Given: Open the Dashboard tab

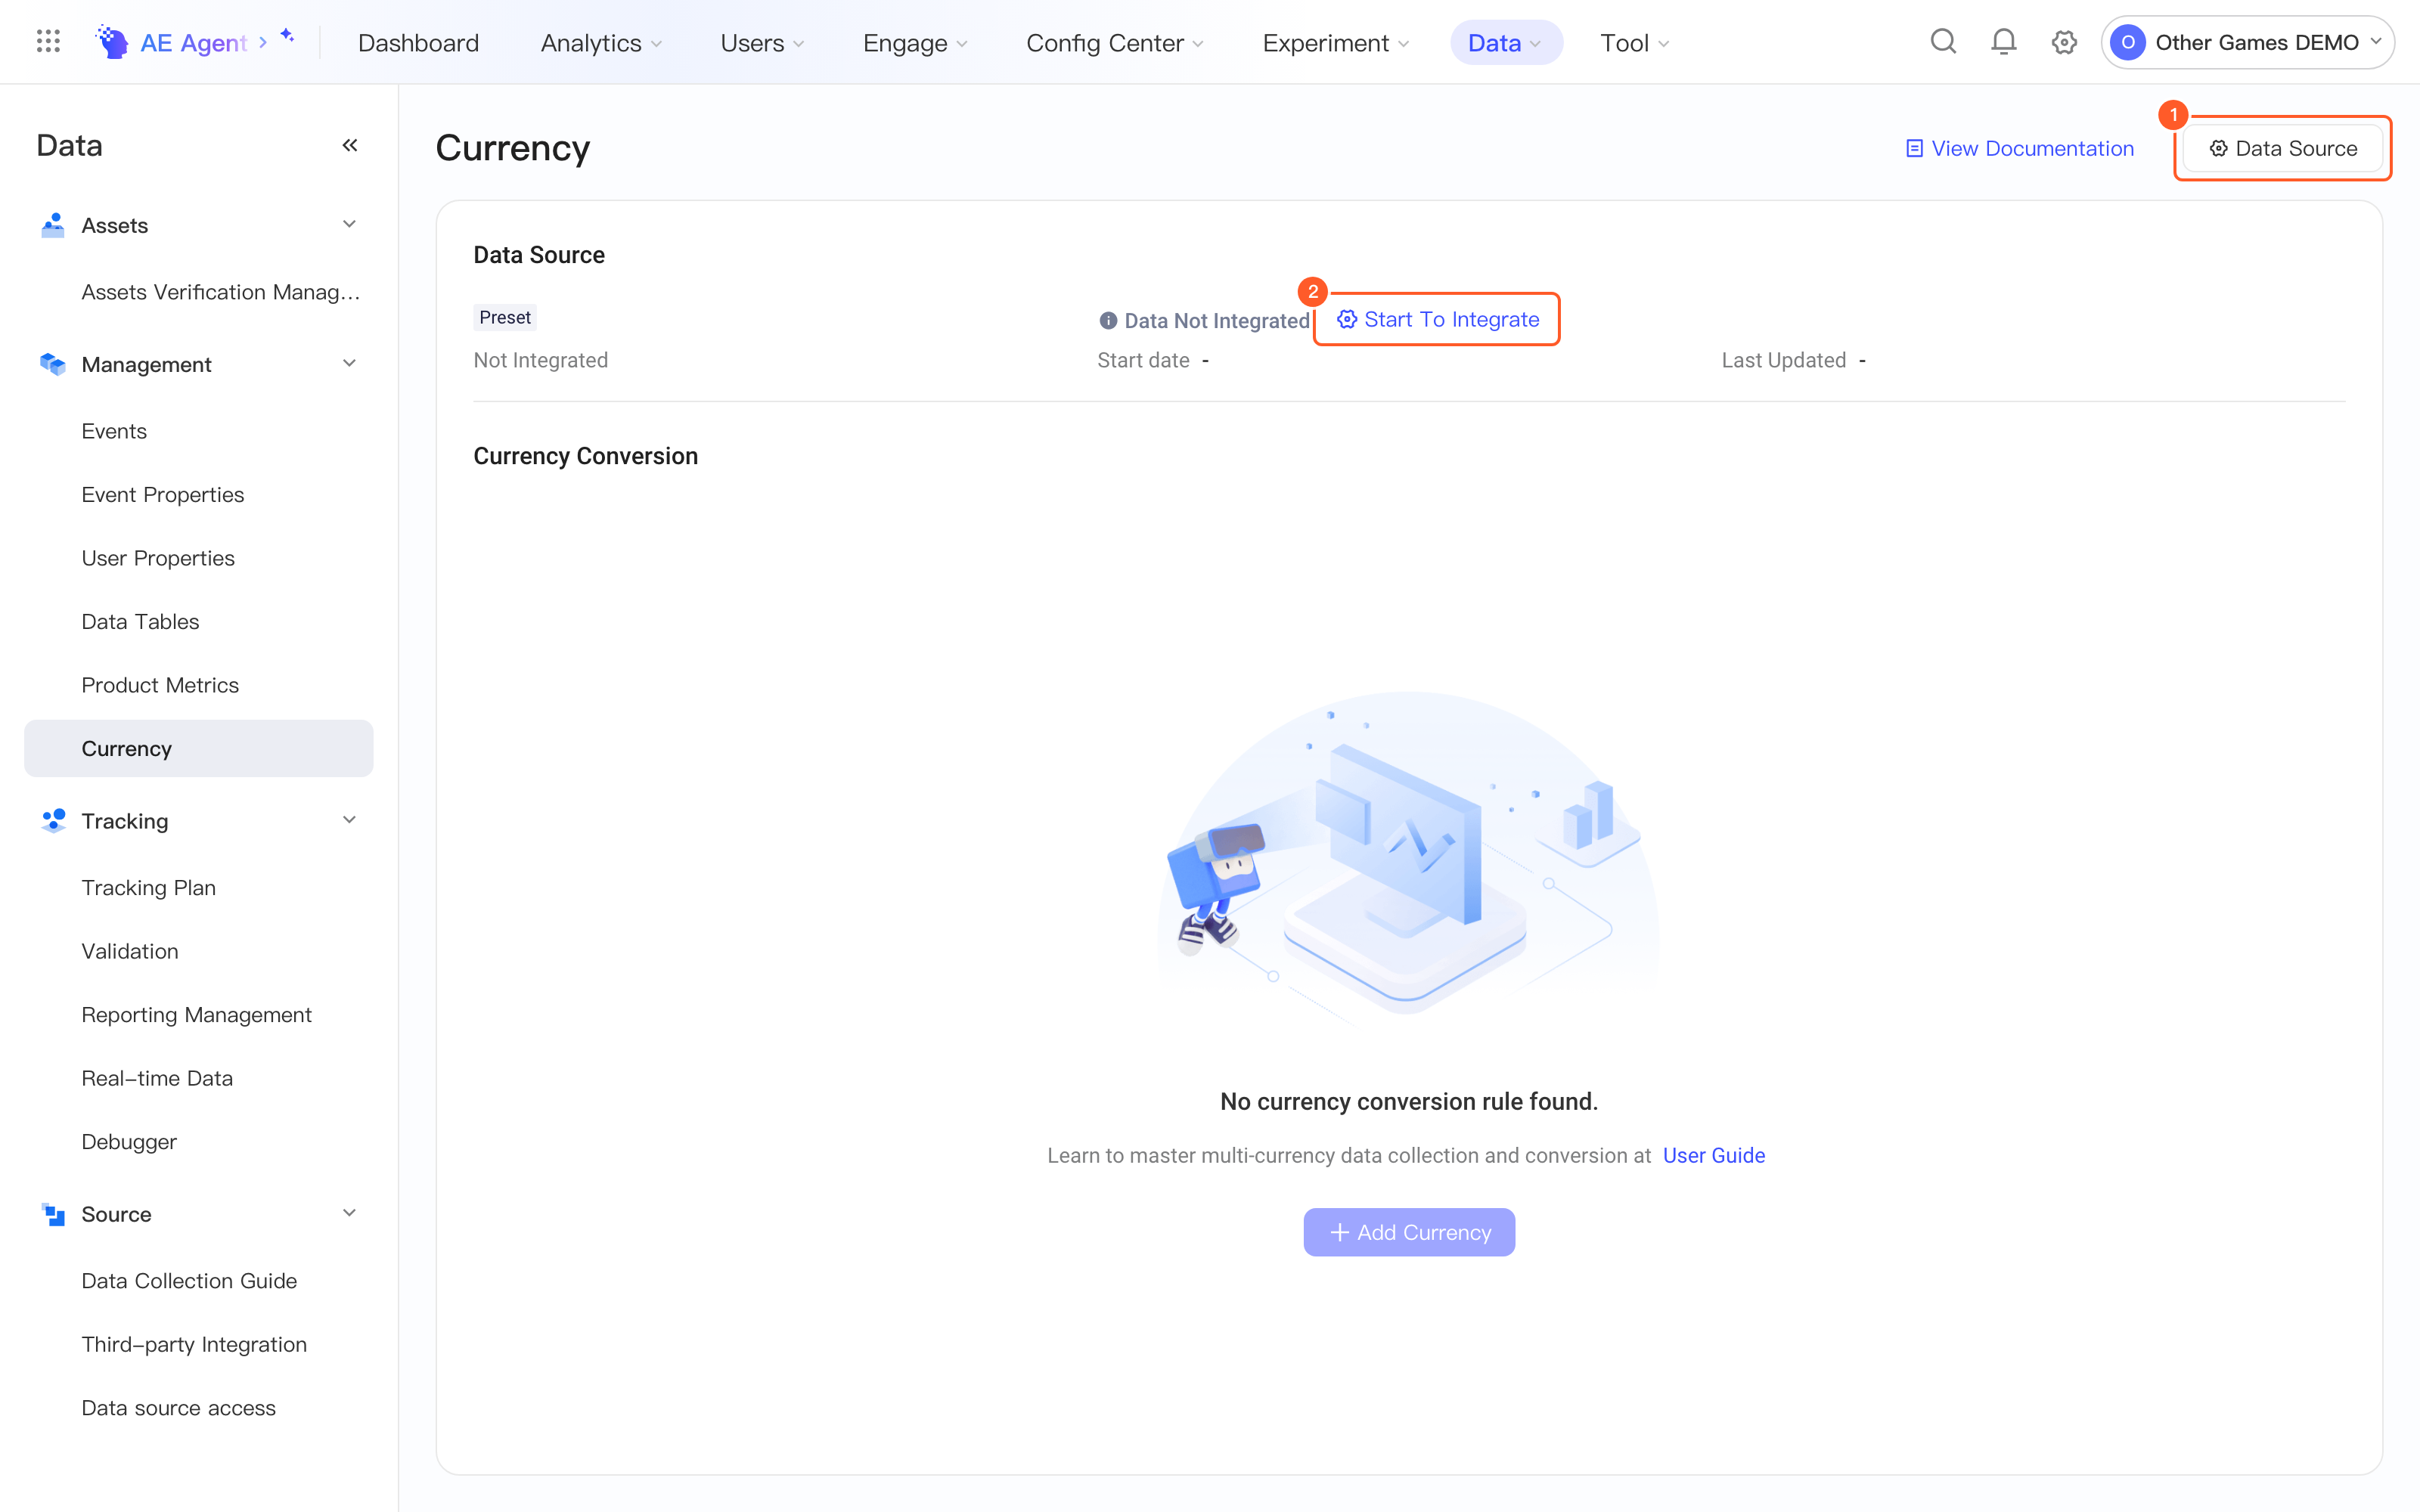Looking at the screenshot, I should 418,43.
